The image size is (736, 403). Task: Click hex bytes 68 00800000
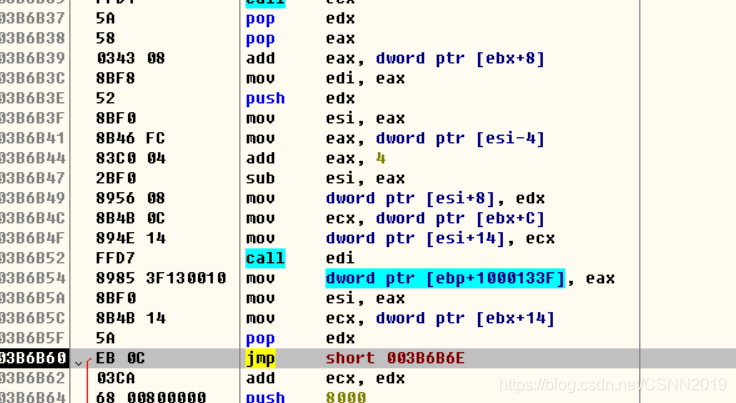coord(151,397)
